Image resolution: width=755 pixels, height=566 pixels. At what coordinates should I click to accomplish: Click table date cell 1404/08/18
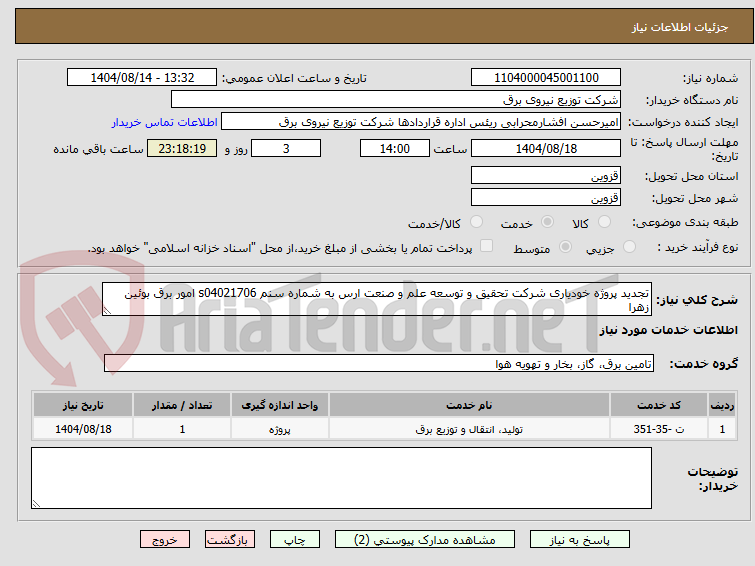(83, 429)
